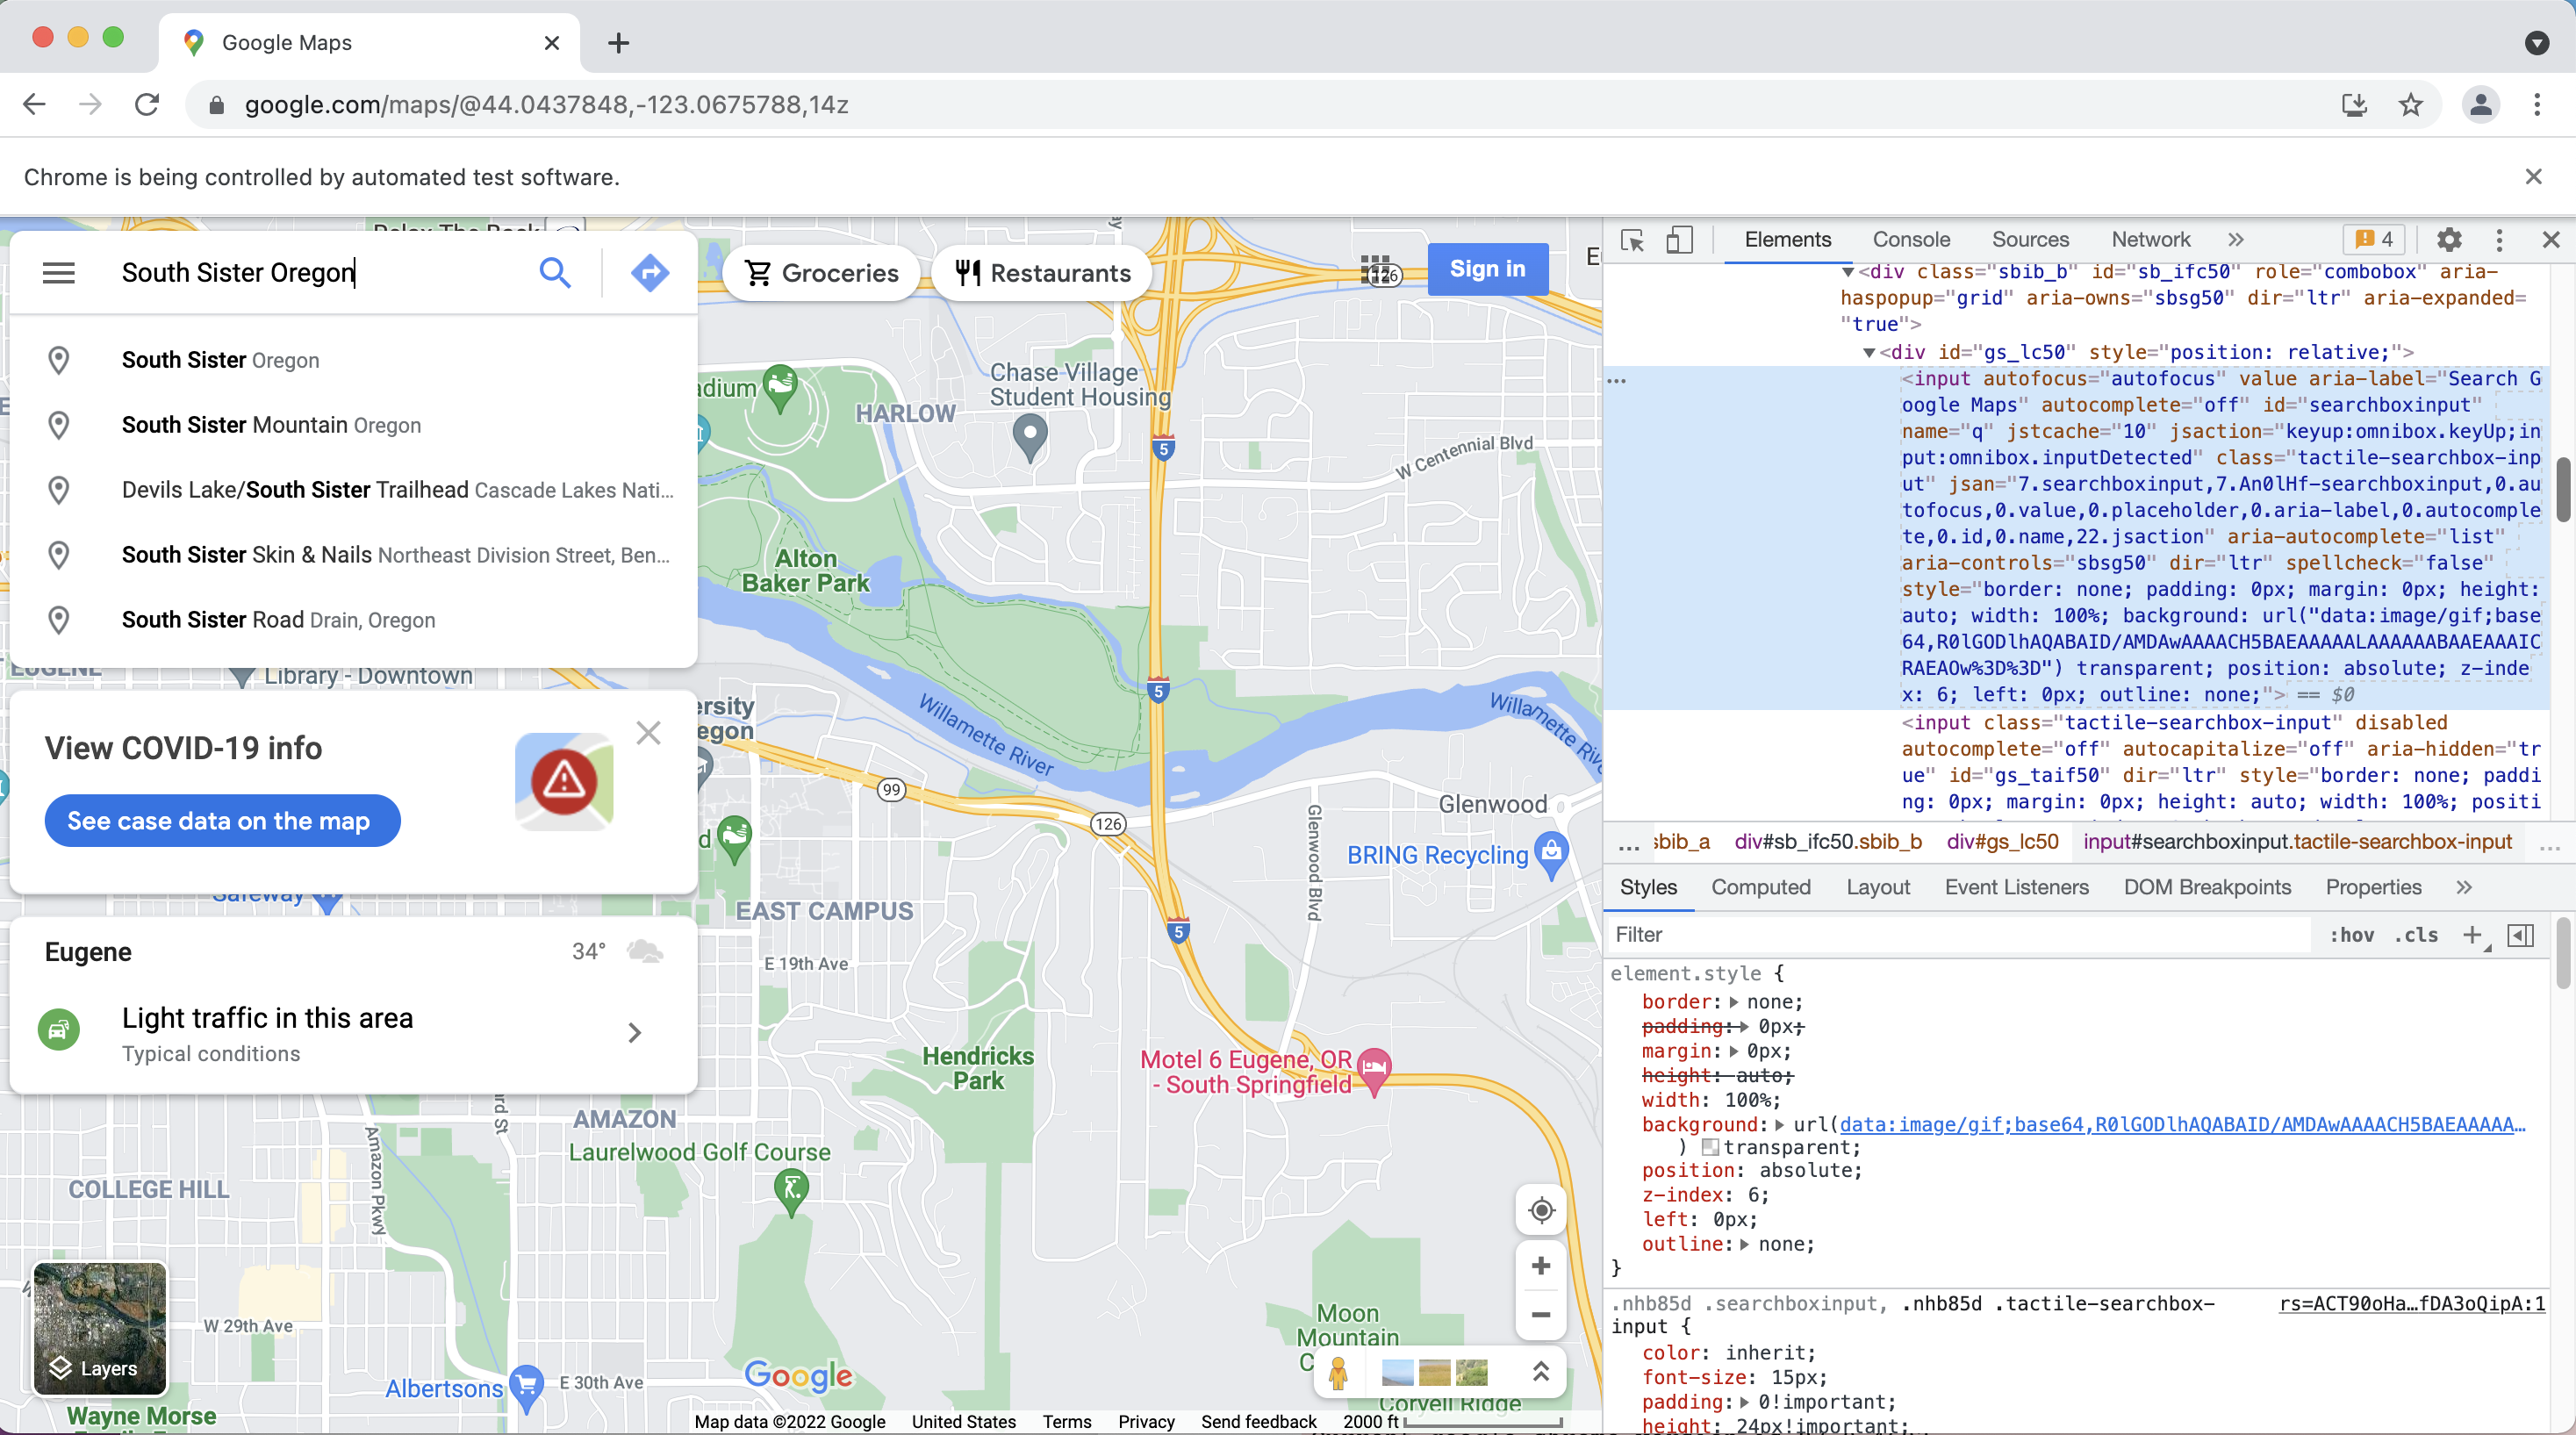
Task: Expand the outline property triangle
Action: pos(1745,1245)
